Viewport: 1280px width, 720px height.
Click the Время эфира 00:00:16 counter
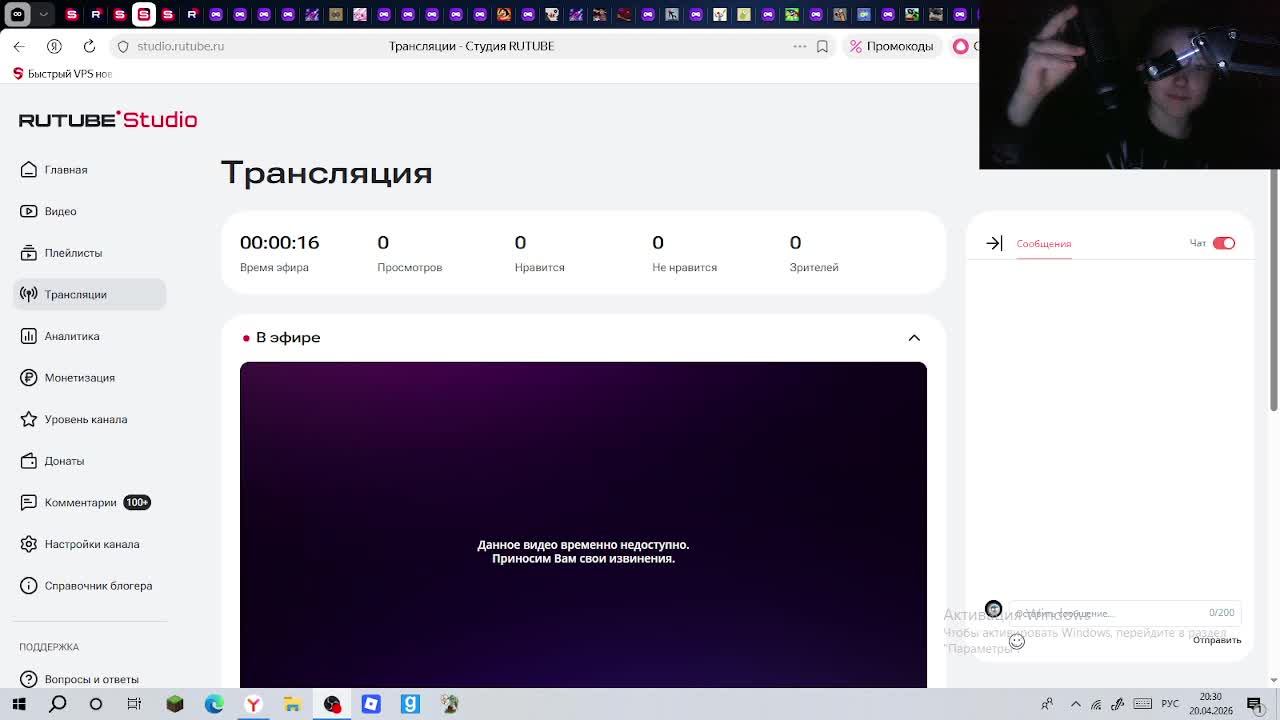click(280, 243)
